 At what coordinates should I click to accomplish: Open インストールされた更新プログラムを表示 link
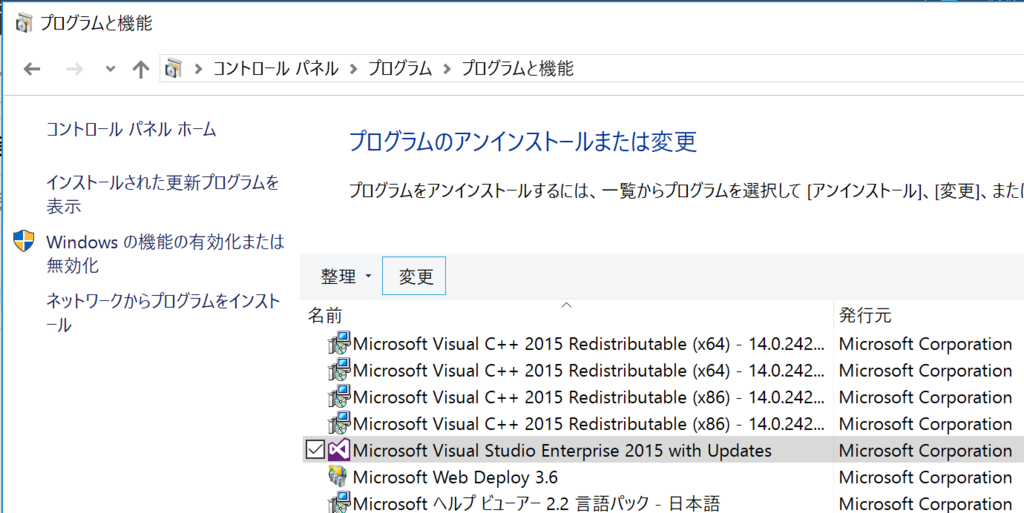(163, 194)
